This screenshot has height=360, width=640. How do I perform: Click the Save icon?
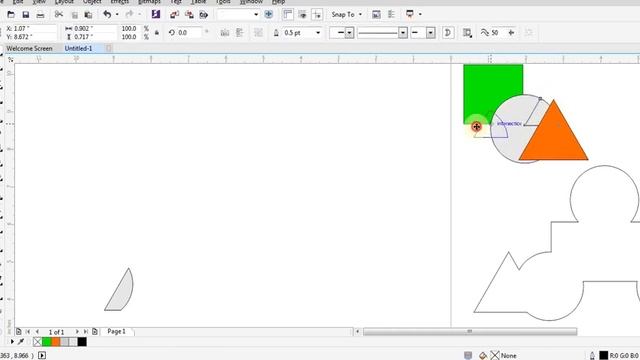tap(26, 15)
